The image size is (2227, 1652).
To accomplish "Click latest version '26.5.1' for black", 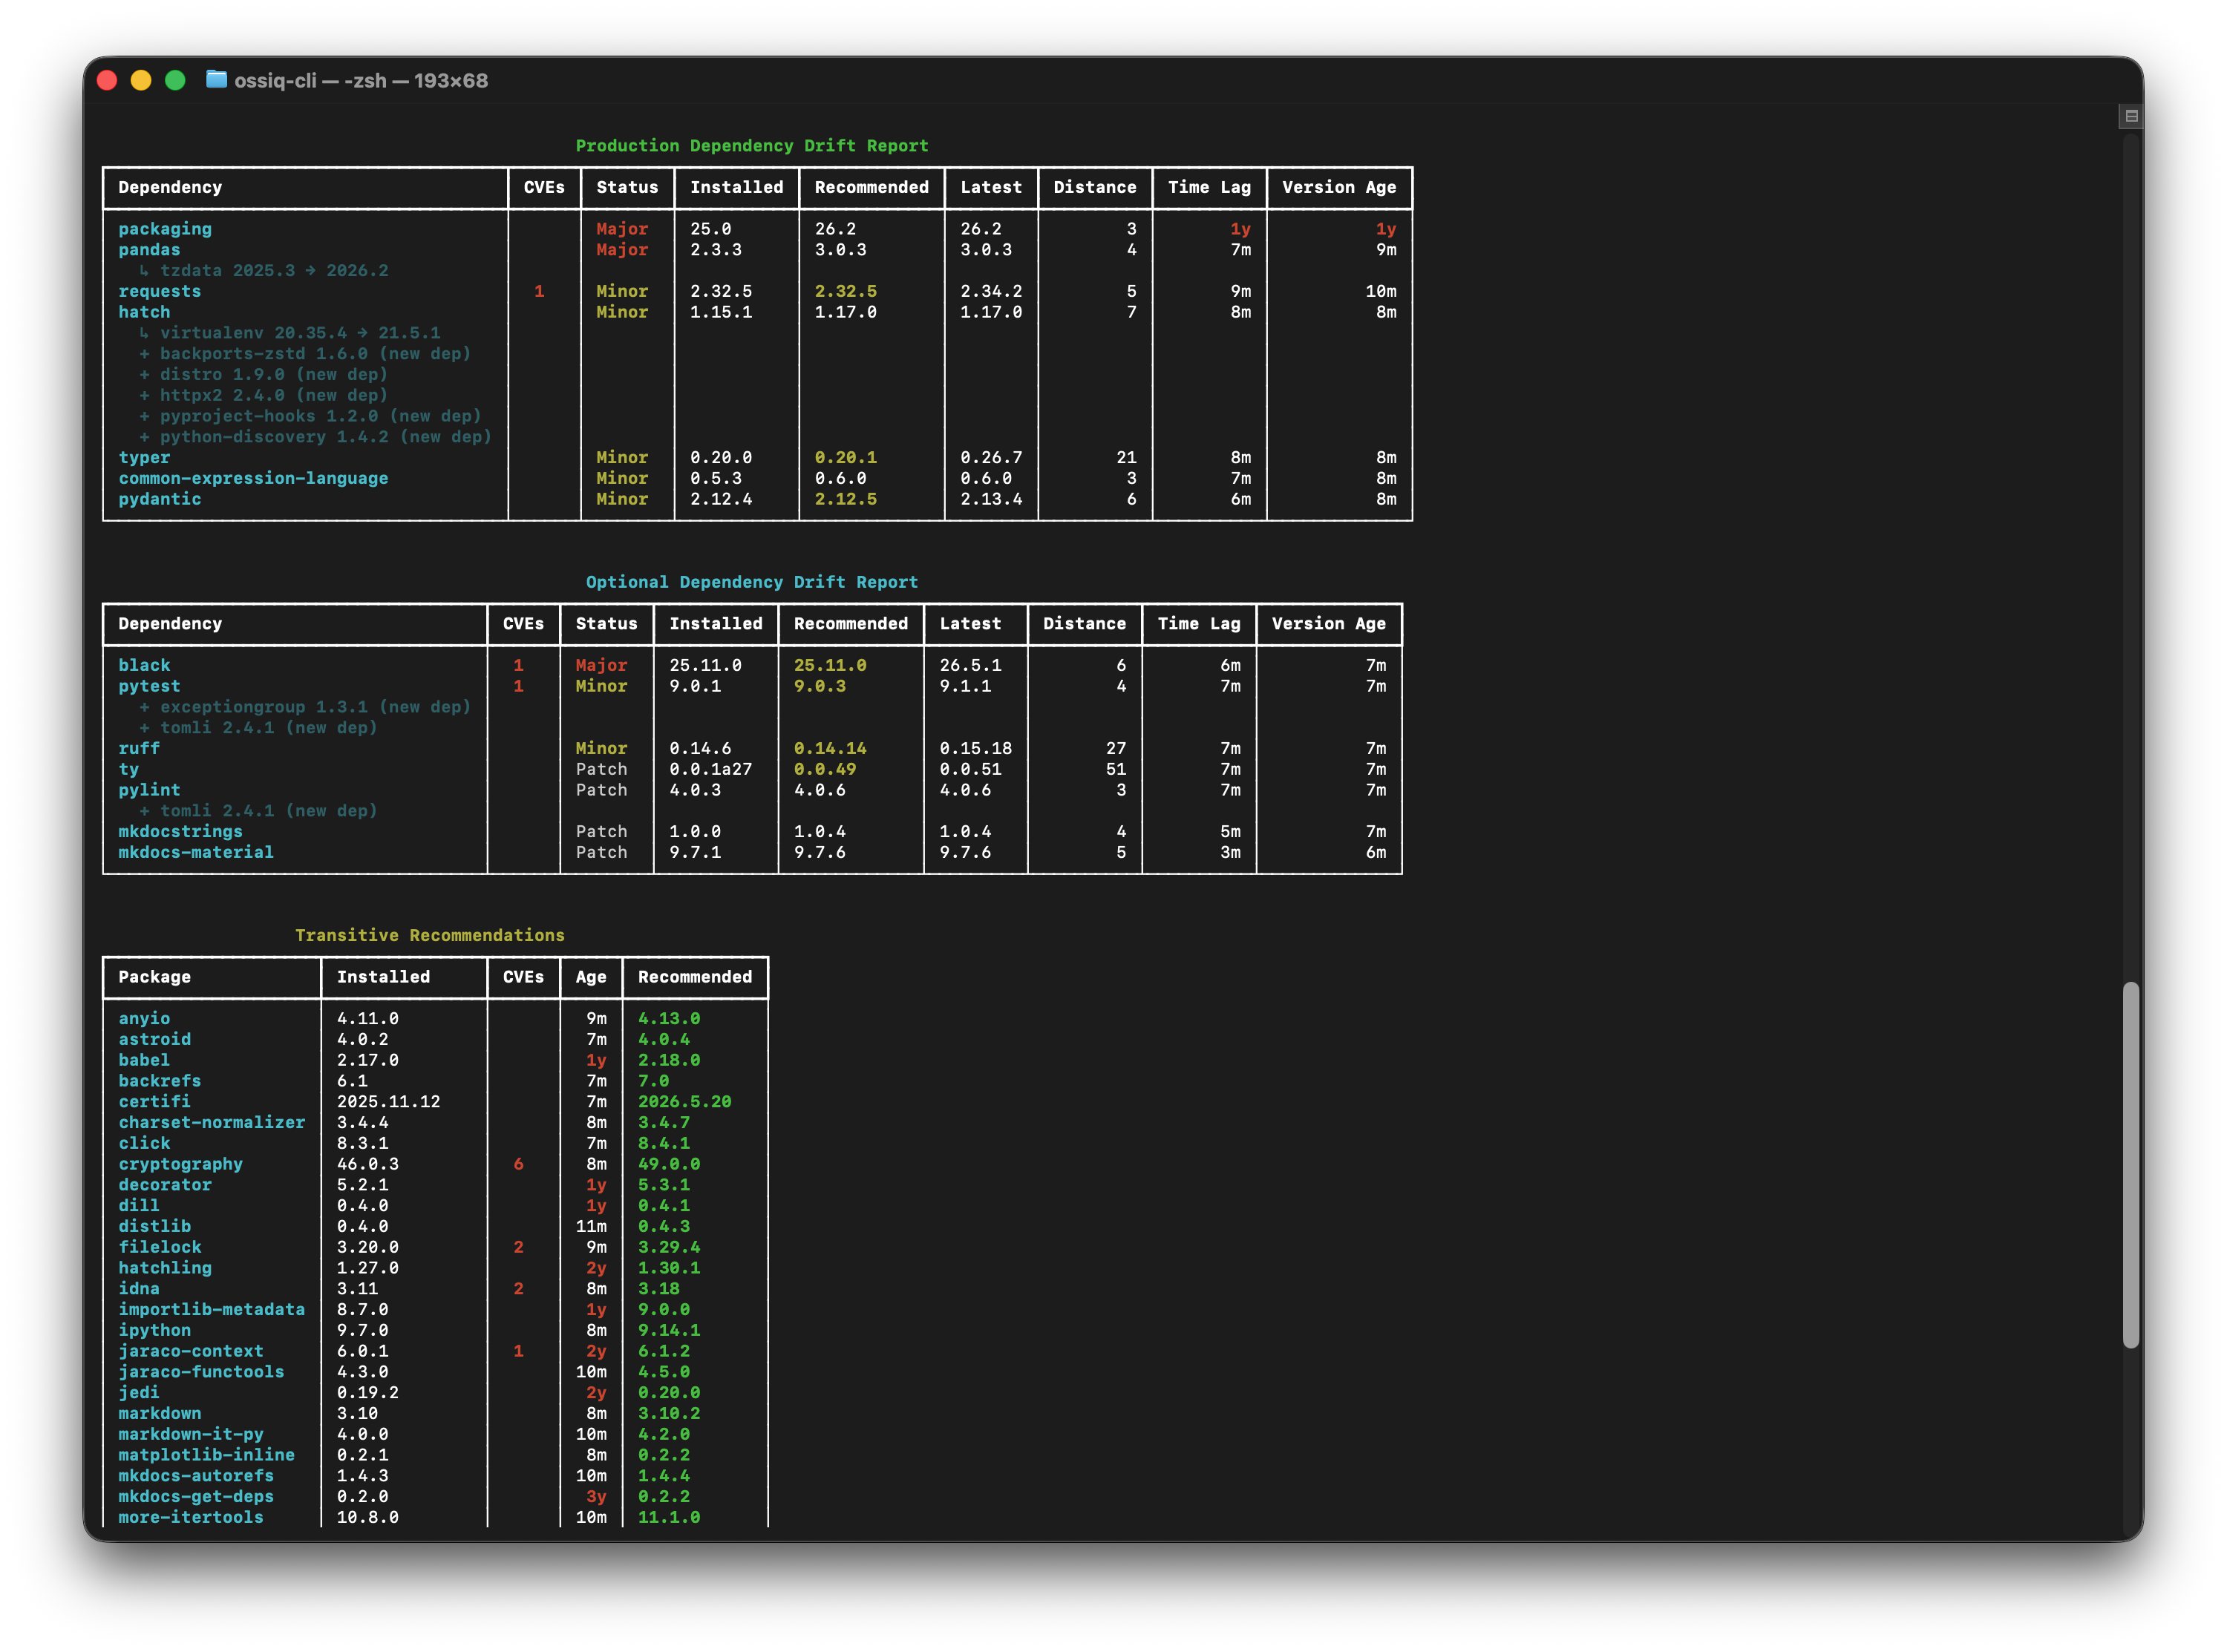I will (970, 665).
